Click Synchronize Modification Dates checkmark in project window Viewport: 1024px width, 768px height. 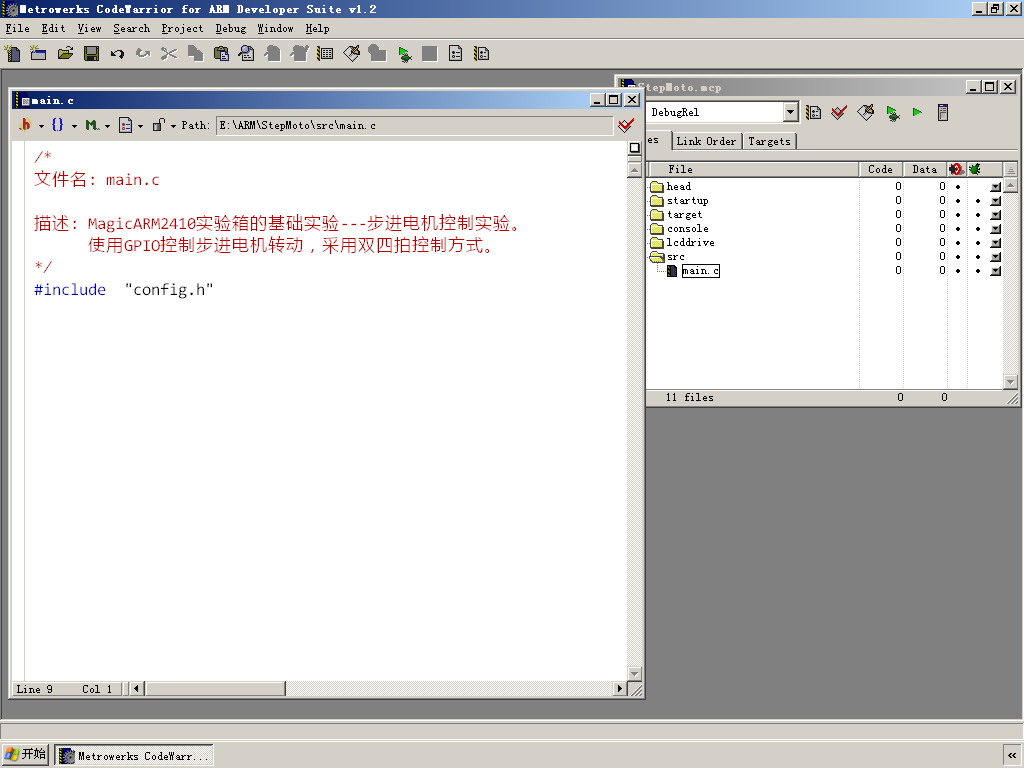tap(839, 112)
